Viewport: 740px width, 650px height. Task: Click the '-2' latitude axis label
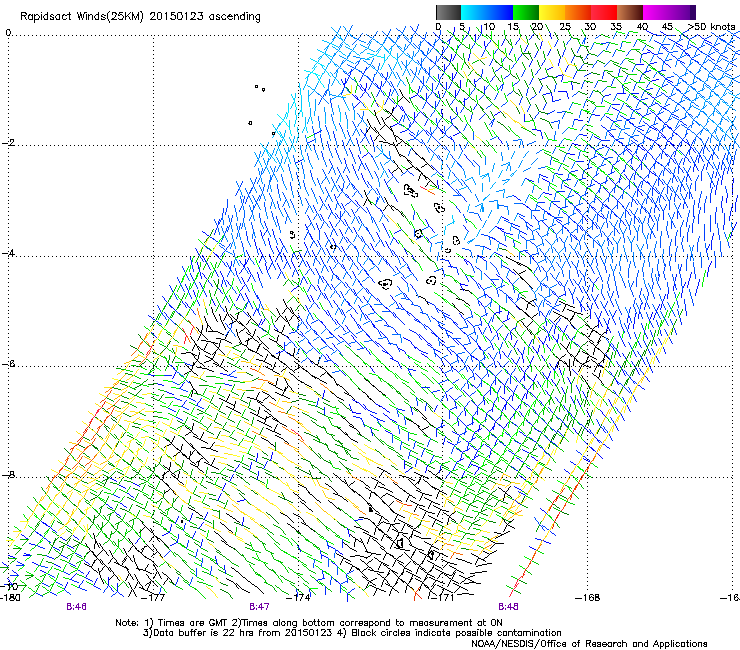point(8,143)
